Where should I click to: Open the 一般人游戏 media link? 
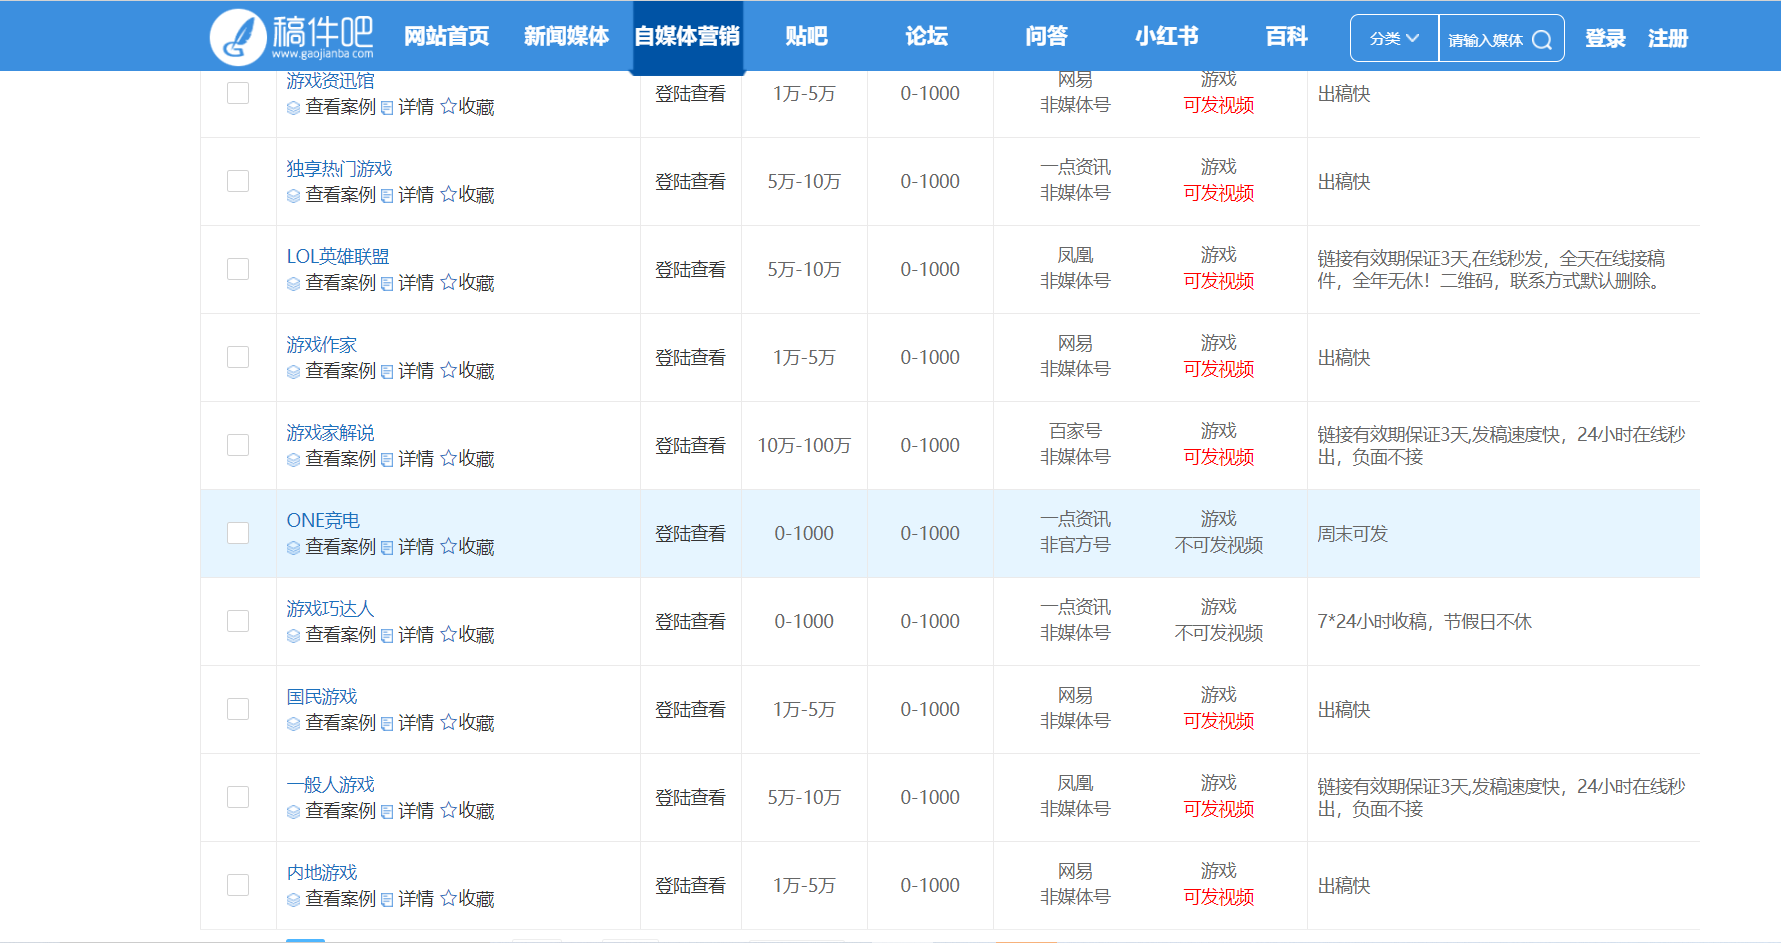[x=330, y=785]
